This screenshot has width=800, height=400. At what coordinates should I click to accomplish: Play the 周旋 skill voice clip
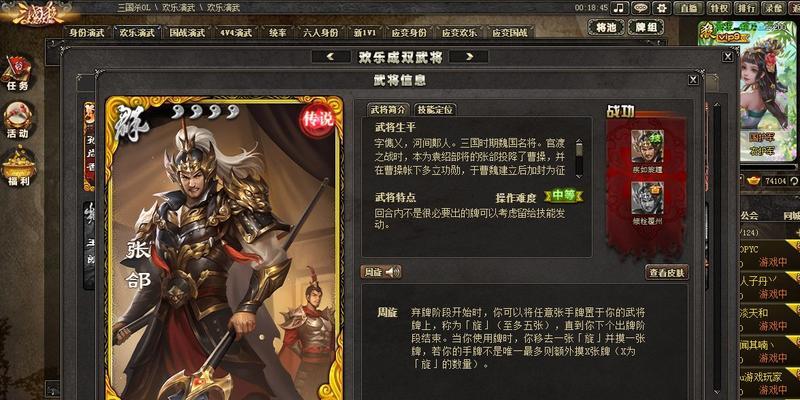[x=381, y=272]
